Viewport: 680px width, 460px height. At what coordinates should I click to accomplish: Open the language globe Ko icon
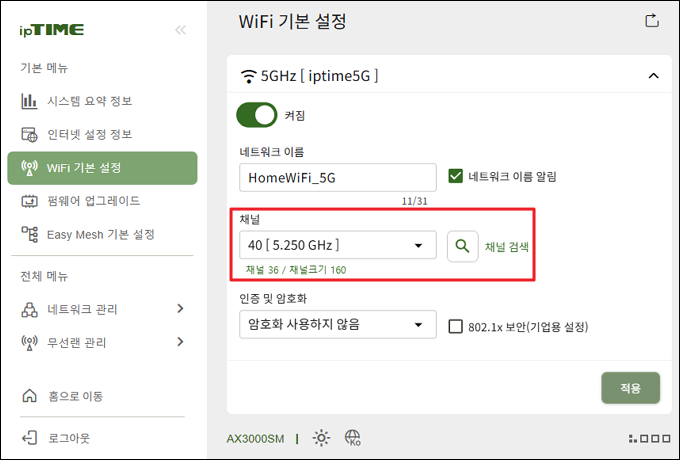353,438
